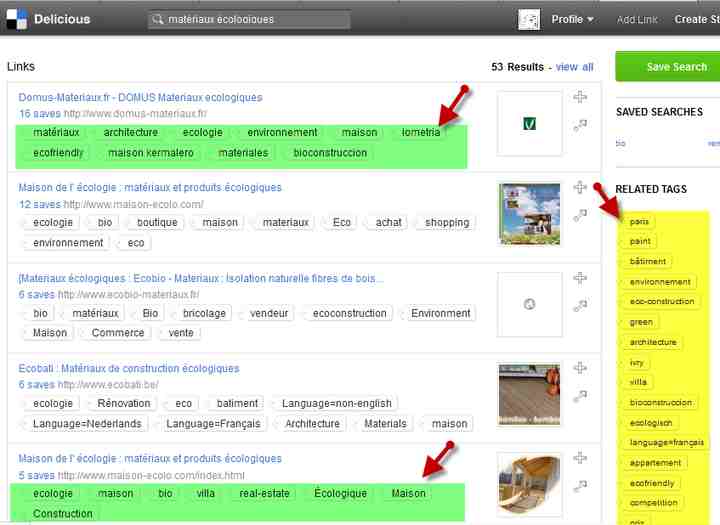Click the Language=non-english tag
The image size is (720, 525).
(x=337, y=404)
